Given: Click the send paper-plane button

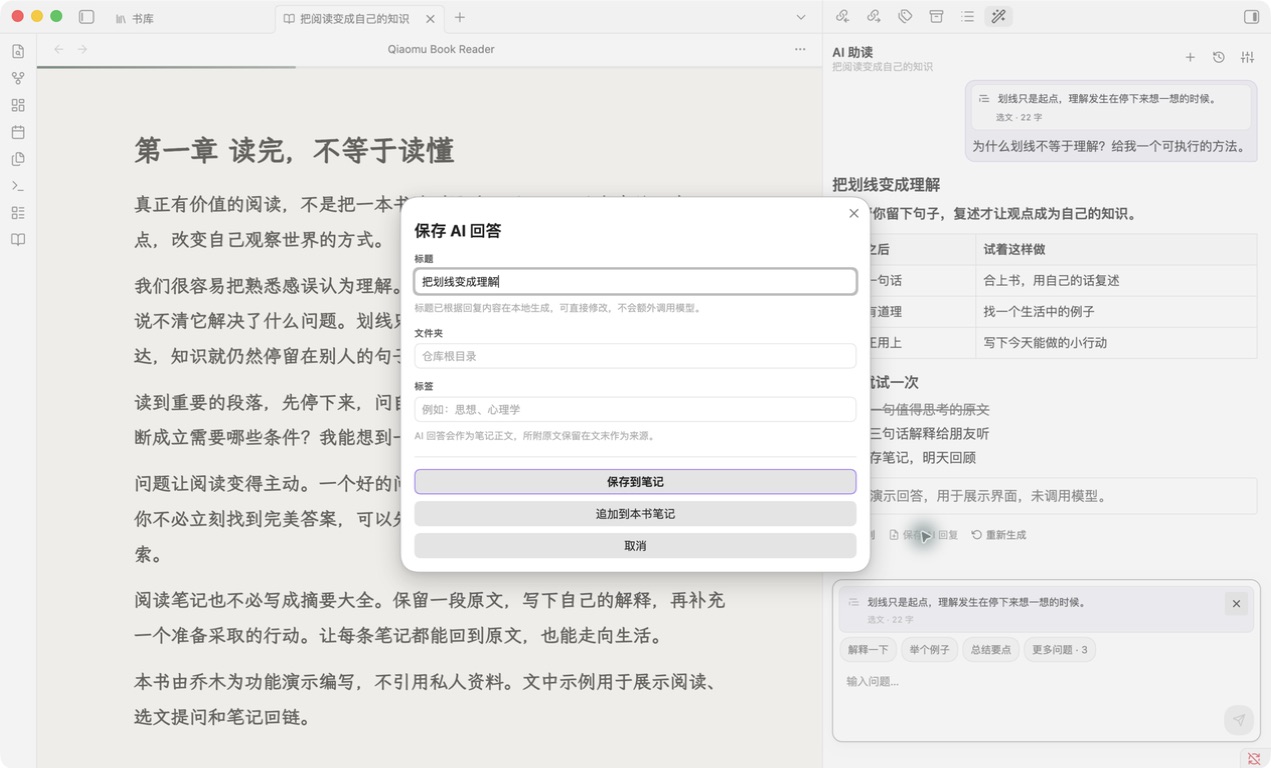Looking at the screenshot, I should point(1238,720).
